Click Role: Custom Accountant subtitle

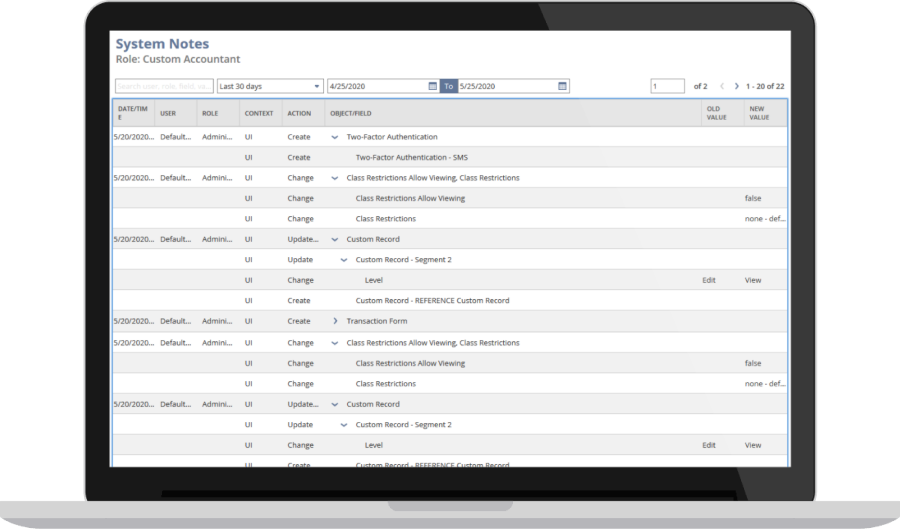[x=178, y=59]
